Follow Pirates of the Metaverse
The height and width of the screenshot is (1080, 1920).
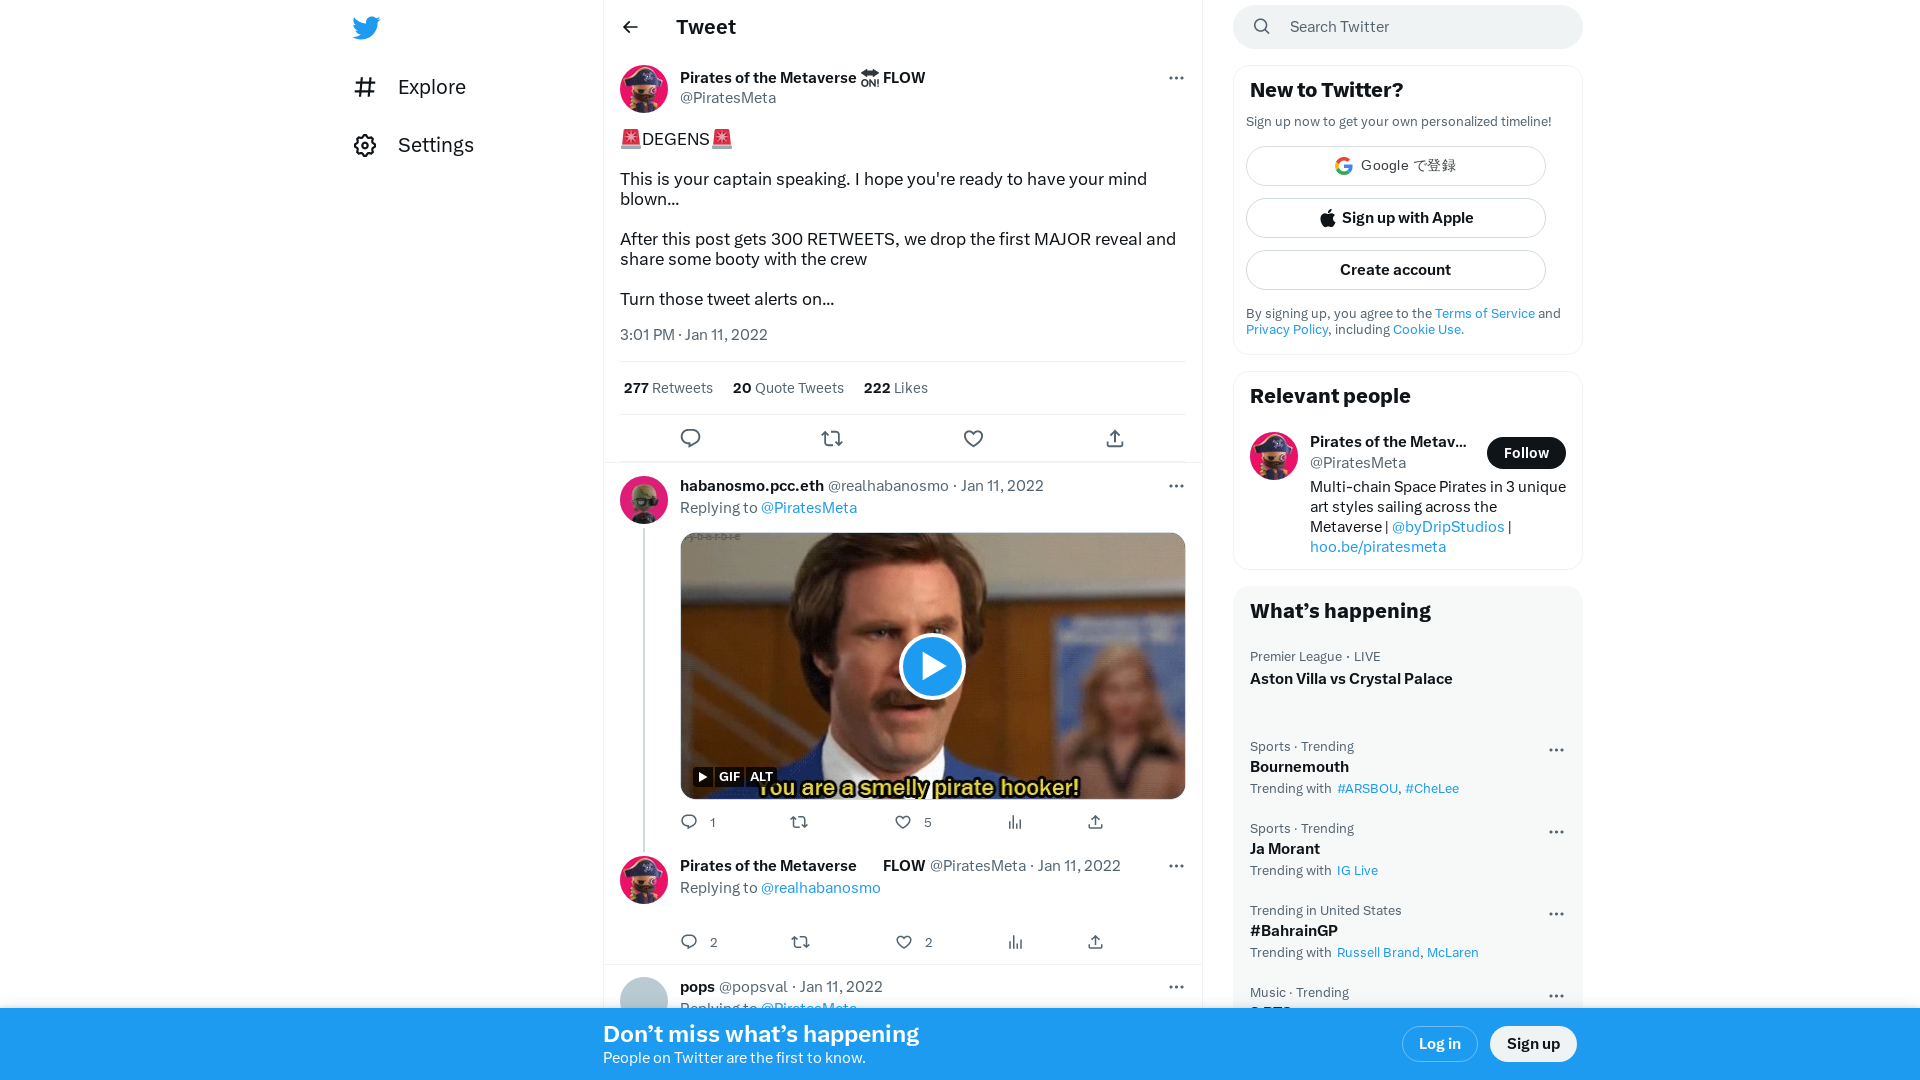1526,453
